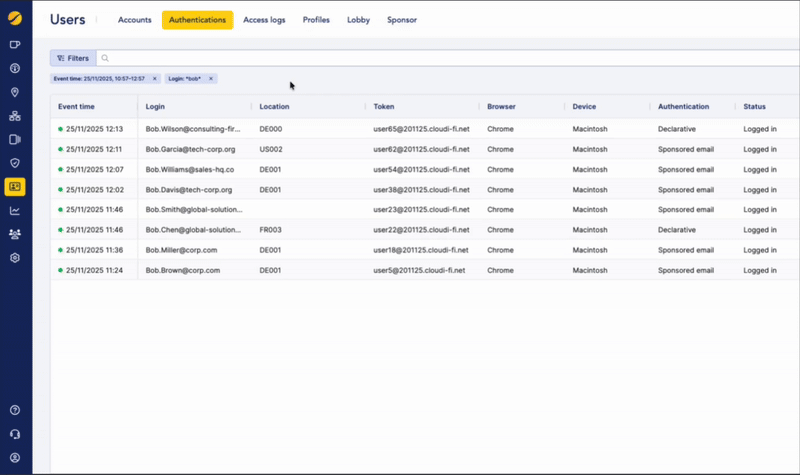This screenshot has width=800, height=475.
Task: Open the network topology sidebar icon
Action: [15, 116]
